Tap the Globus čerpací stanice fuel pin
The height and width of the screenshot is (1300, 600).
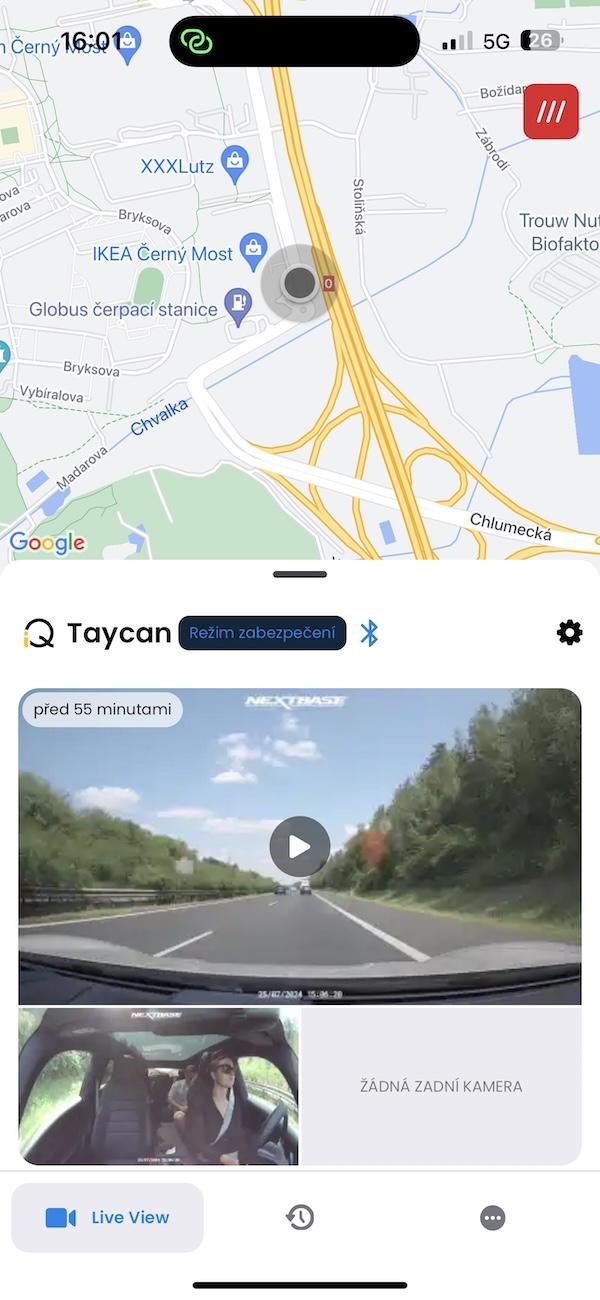238,306
